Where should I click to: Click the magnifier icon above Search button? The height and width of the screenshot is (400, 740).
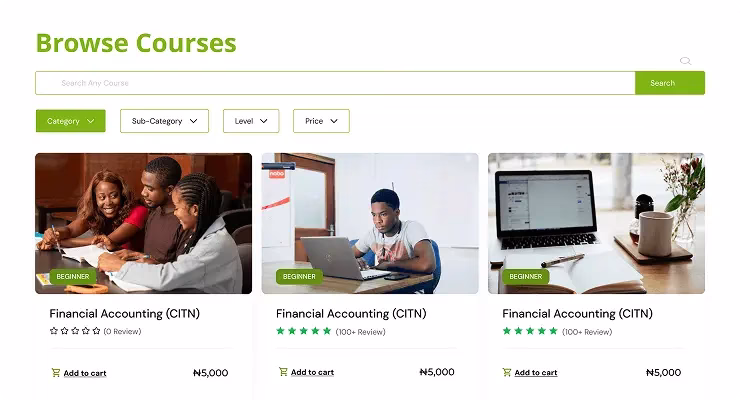point(685,61)
